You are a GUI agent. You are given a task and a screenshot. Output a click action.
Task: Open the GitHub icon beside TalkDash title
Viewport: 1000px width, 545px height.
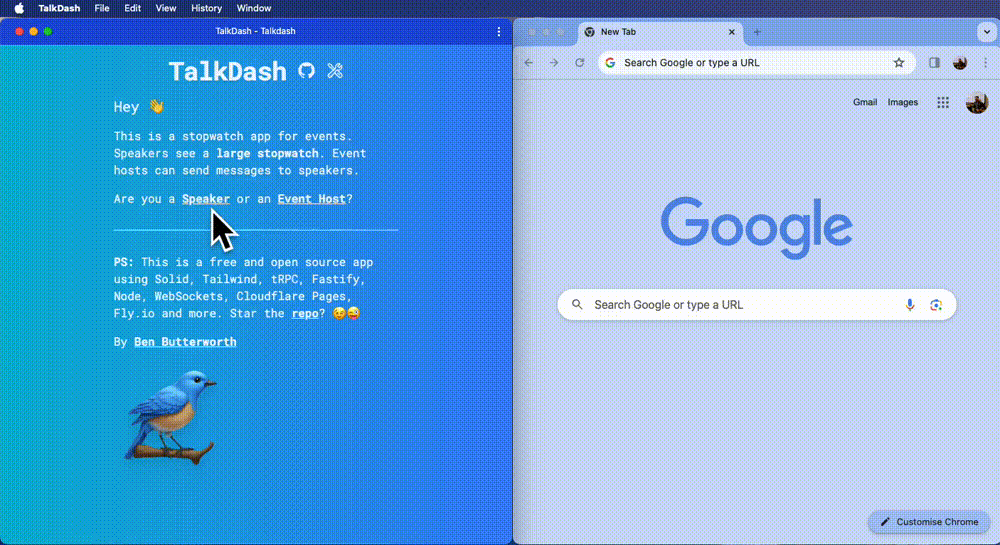[307, 71]
